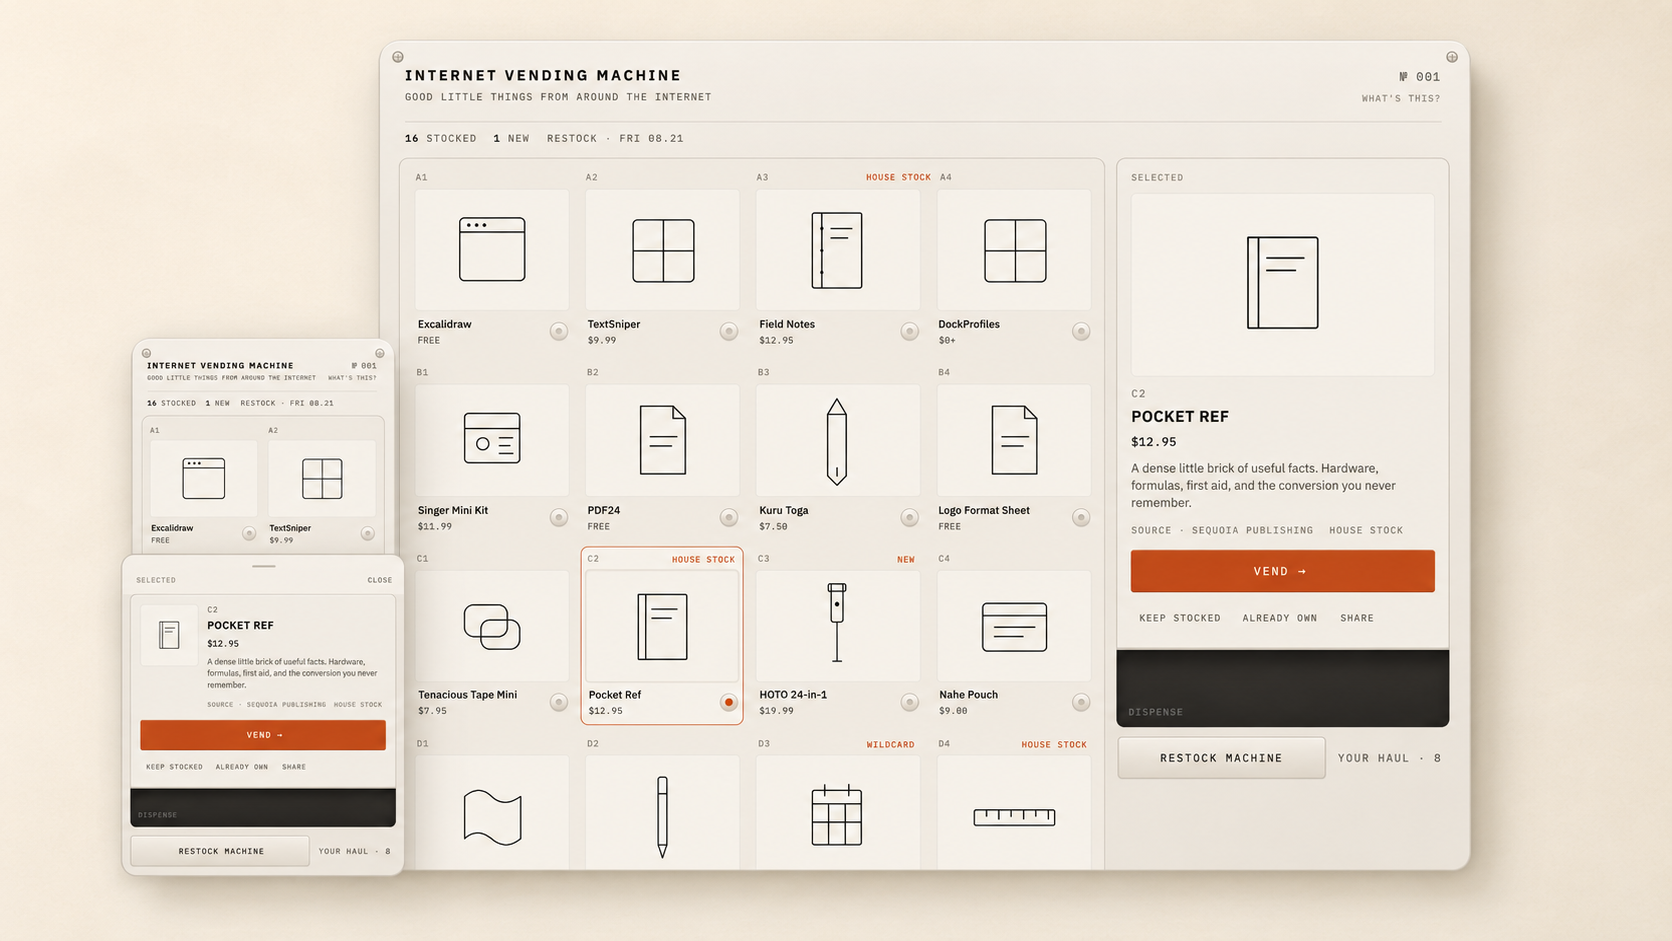Click the Tenacious Tape Mini overlapping-patches icon
Image resolution: width=1672 pixels, height=941 pixels.
click(x=492, y=627)
